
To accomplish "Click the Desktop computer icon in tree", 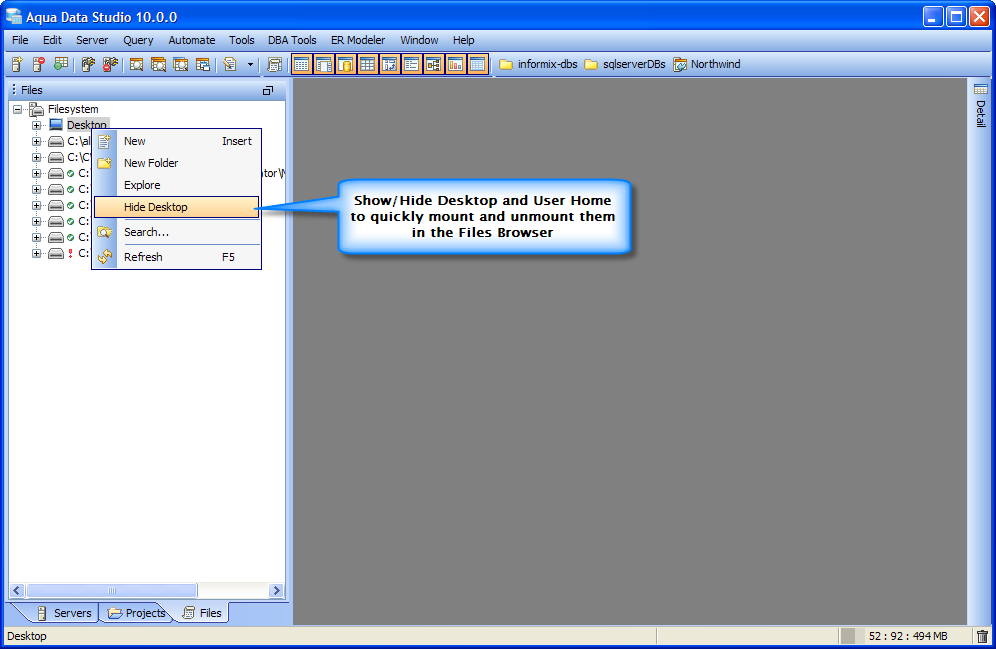I will pyautogui.click(x=57, y=124).
